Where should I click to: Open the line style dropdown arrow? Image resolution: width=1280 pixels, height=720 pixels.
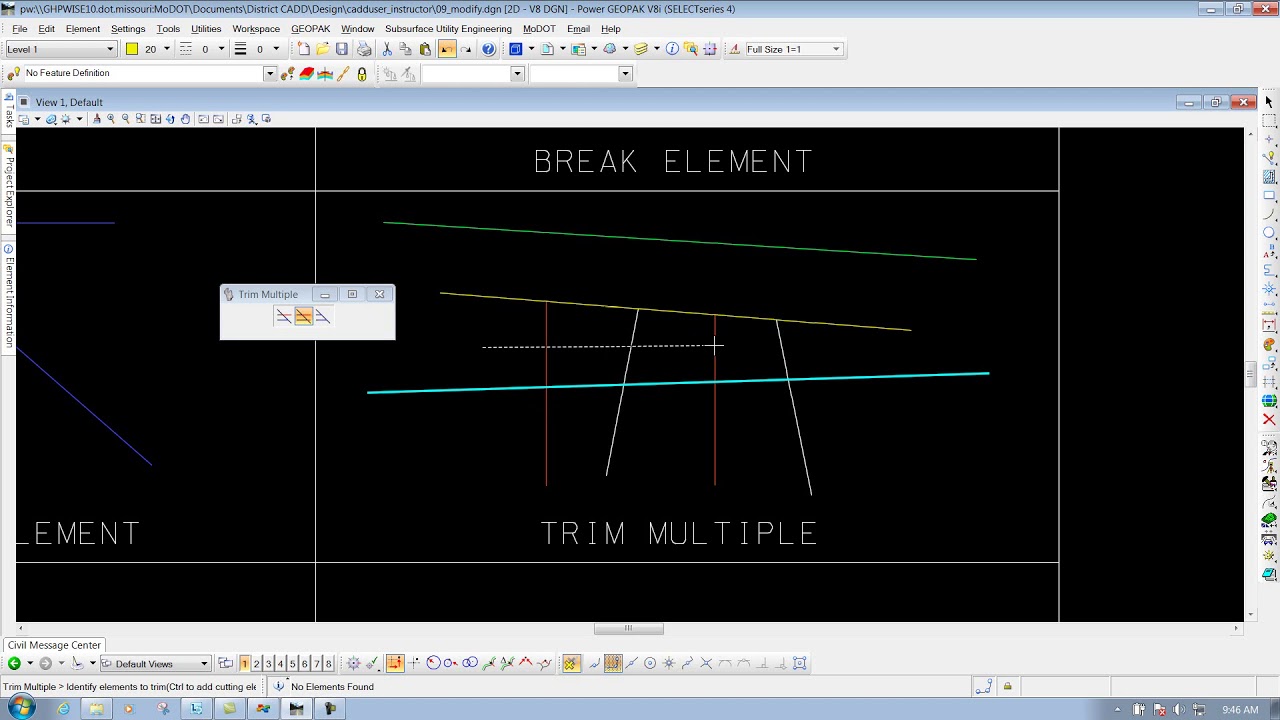click(221, 49)
